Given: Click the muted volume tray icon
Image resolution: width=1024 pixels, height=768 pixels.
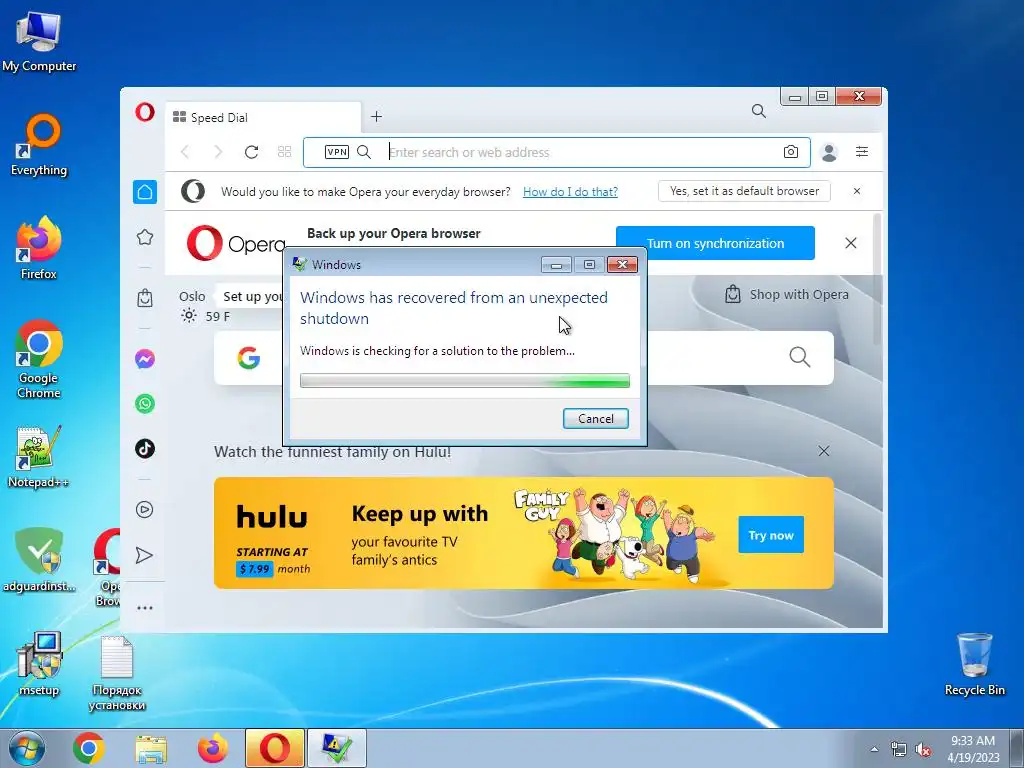Looking at the screenshot, I should [x=923, y=750].
